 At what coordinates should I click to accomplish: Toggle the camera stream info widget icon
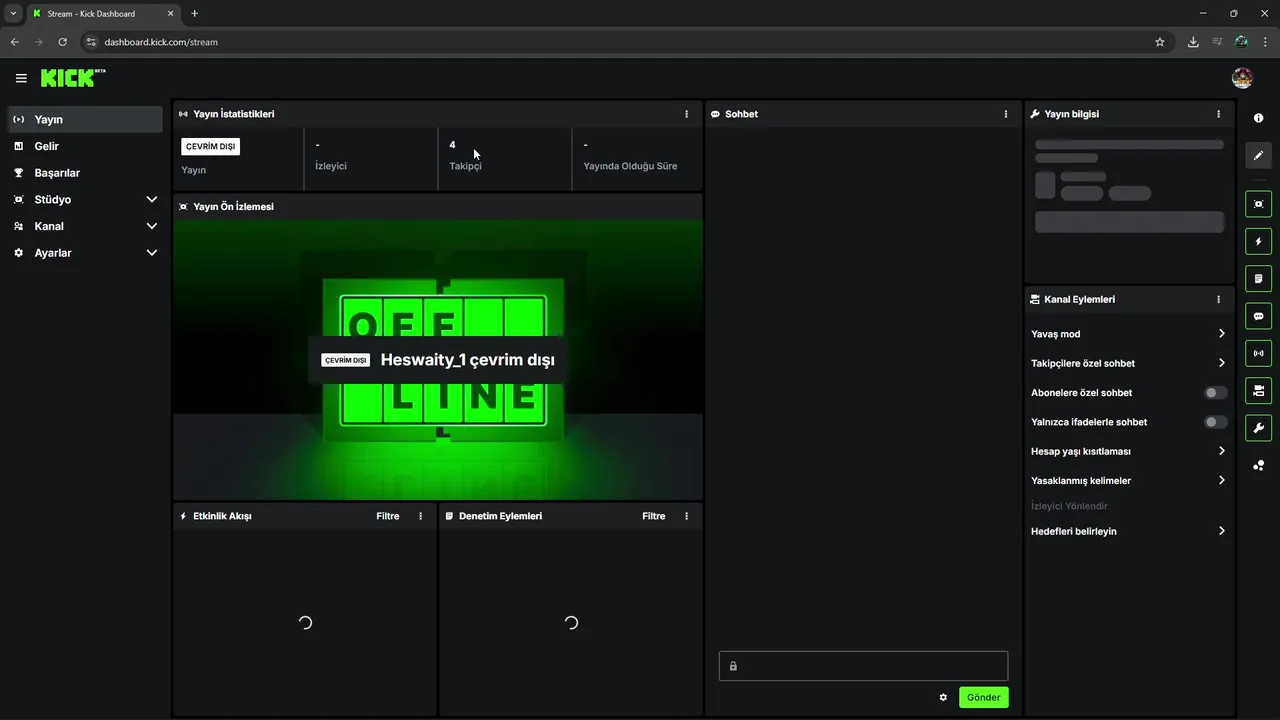[x=1258, y=390]
